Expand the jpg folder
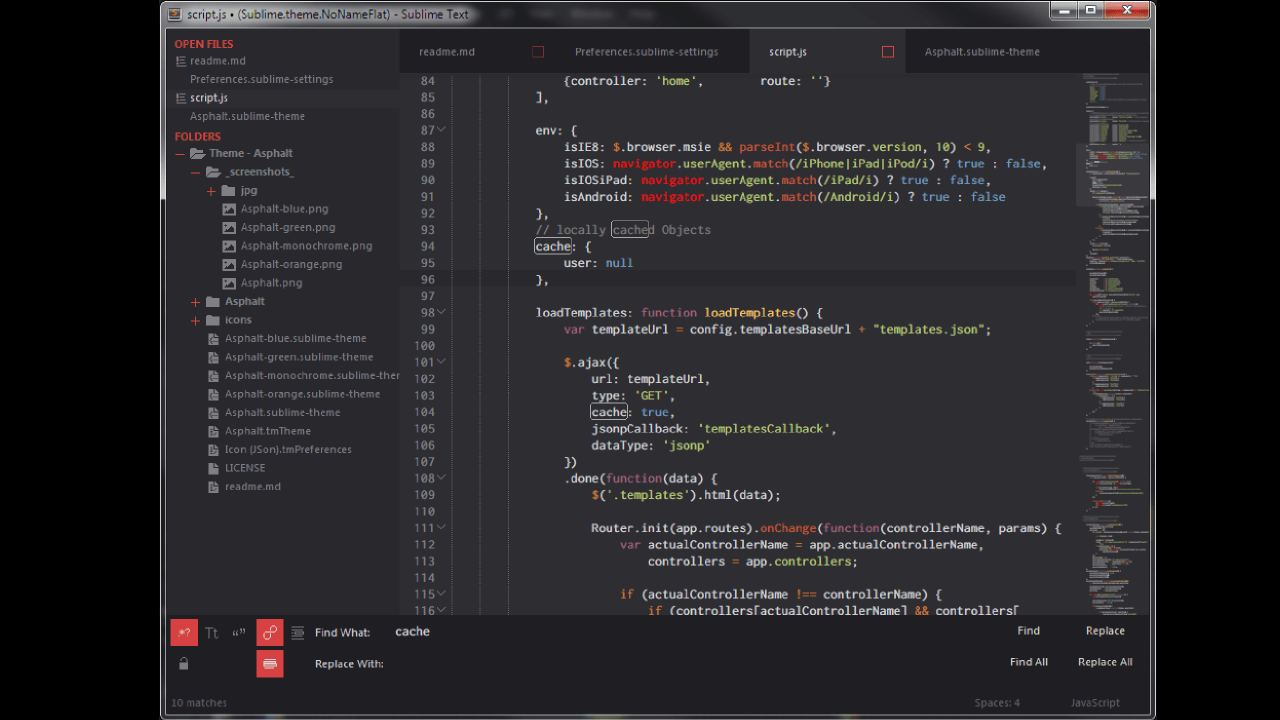This screenshot has width=1280, height=720. [211, 190]
